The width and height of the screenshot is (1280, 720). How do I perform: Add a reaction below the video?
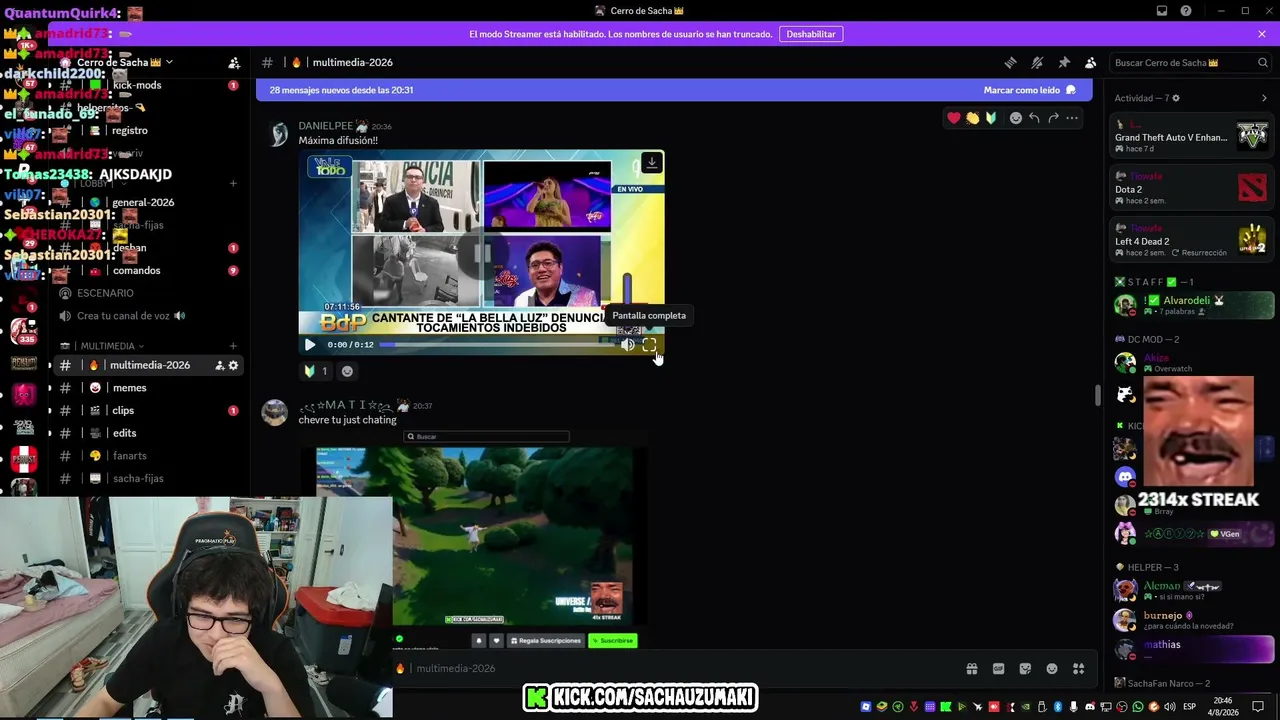(347, 371)
